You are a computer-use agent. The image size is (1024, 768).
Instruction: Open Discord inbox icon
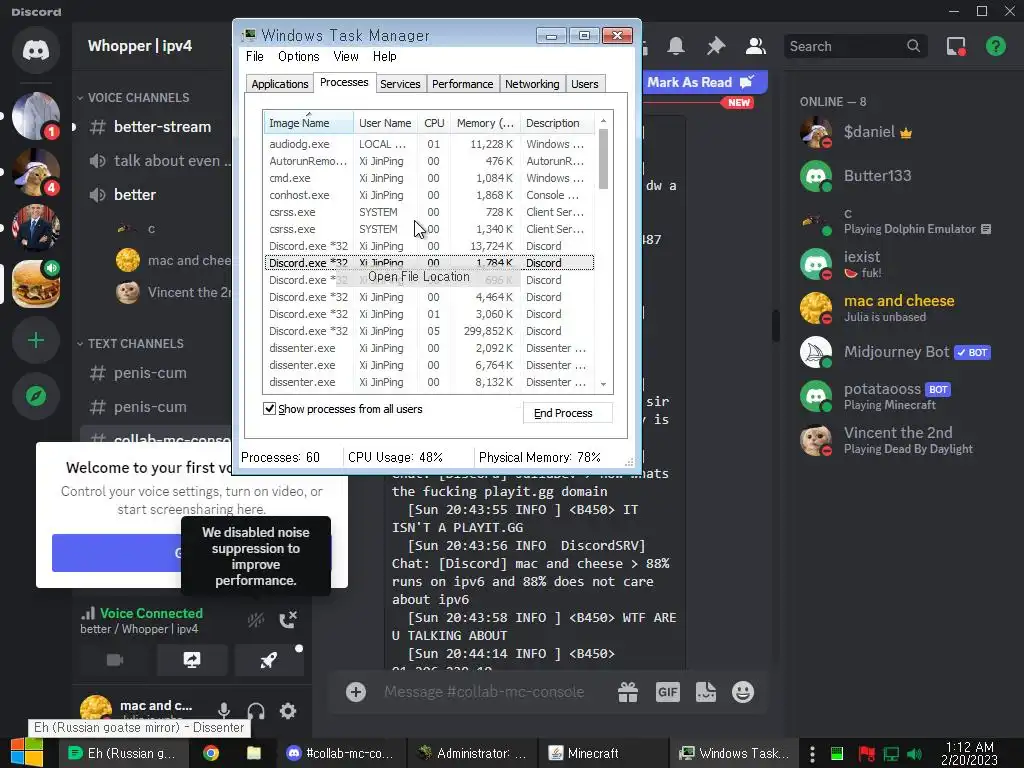click(956, 46)
